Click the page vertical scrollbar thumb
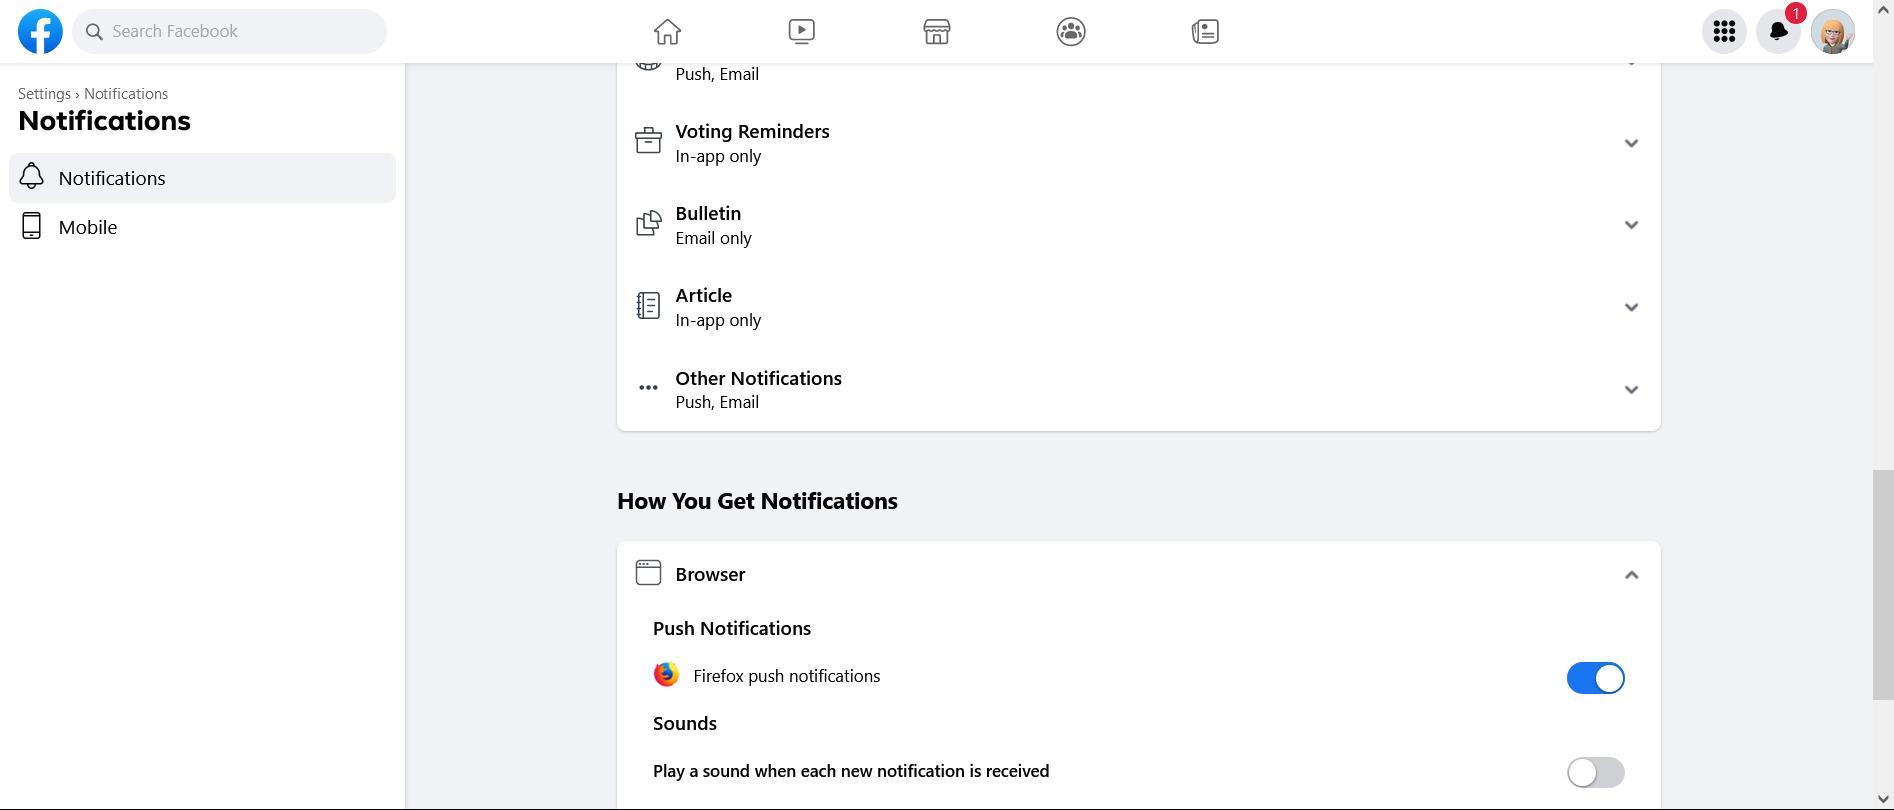The height and width of the screenshot is (810, 1894). coord(1882,584)
